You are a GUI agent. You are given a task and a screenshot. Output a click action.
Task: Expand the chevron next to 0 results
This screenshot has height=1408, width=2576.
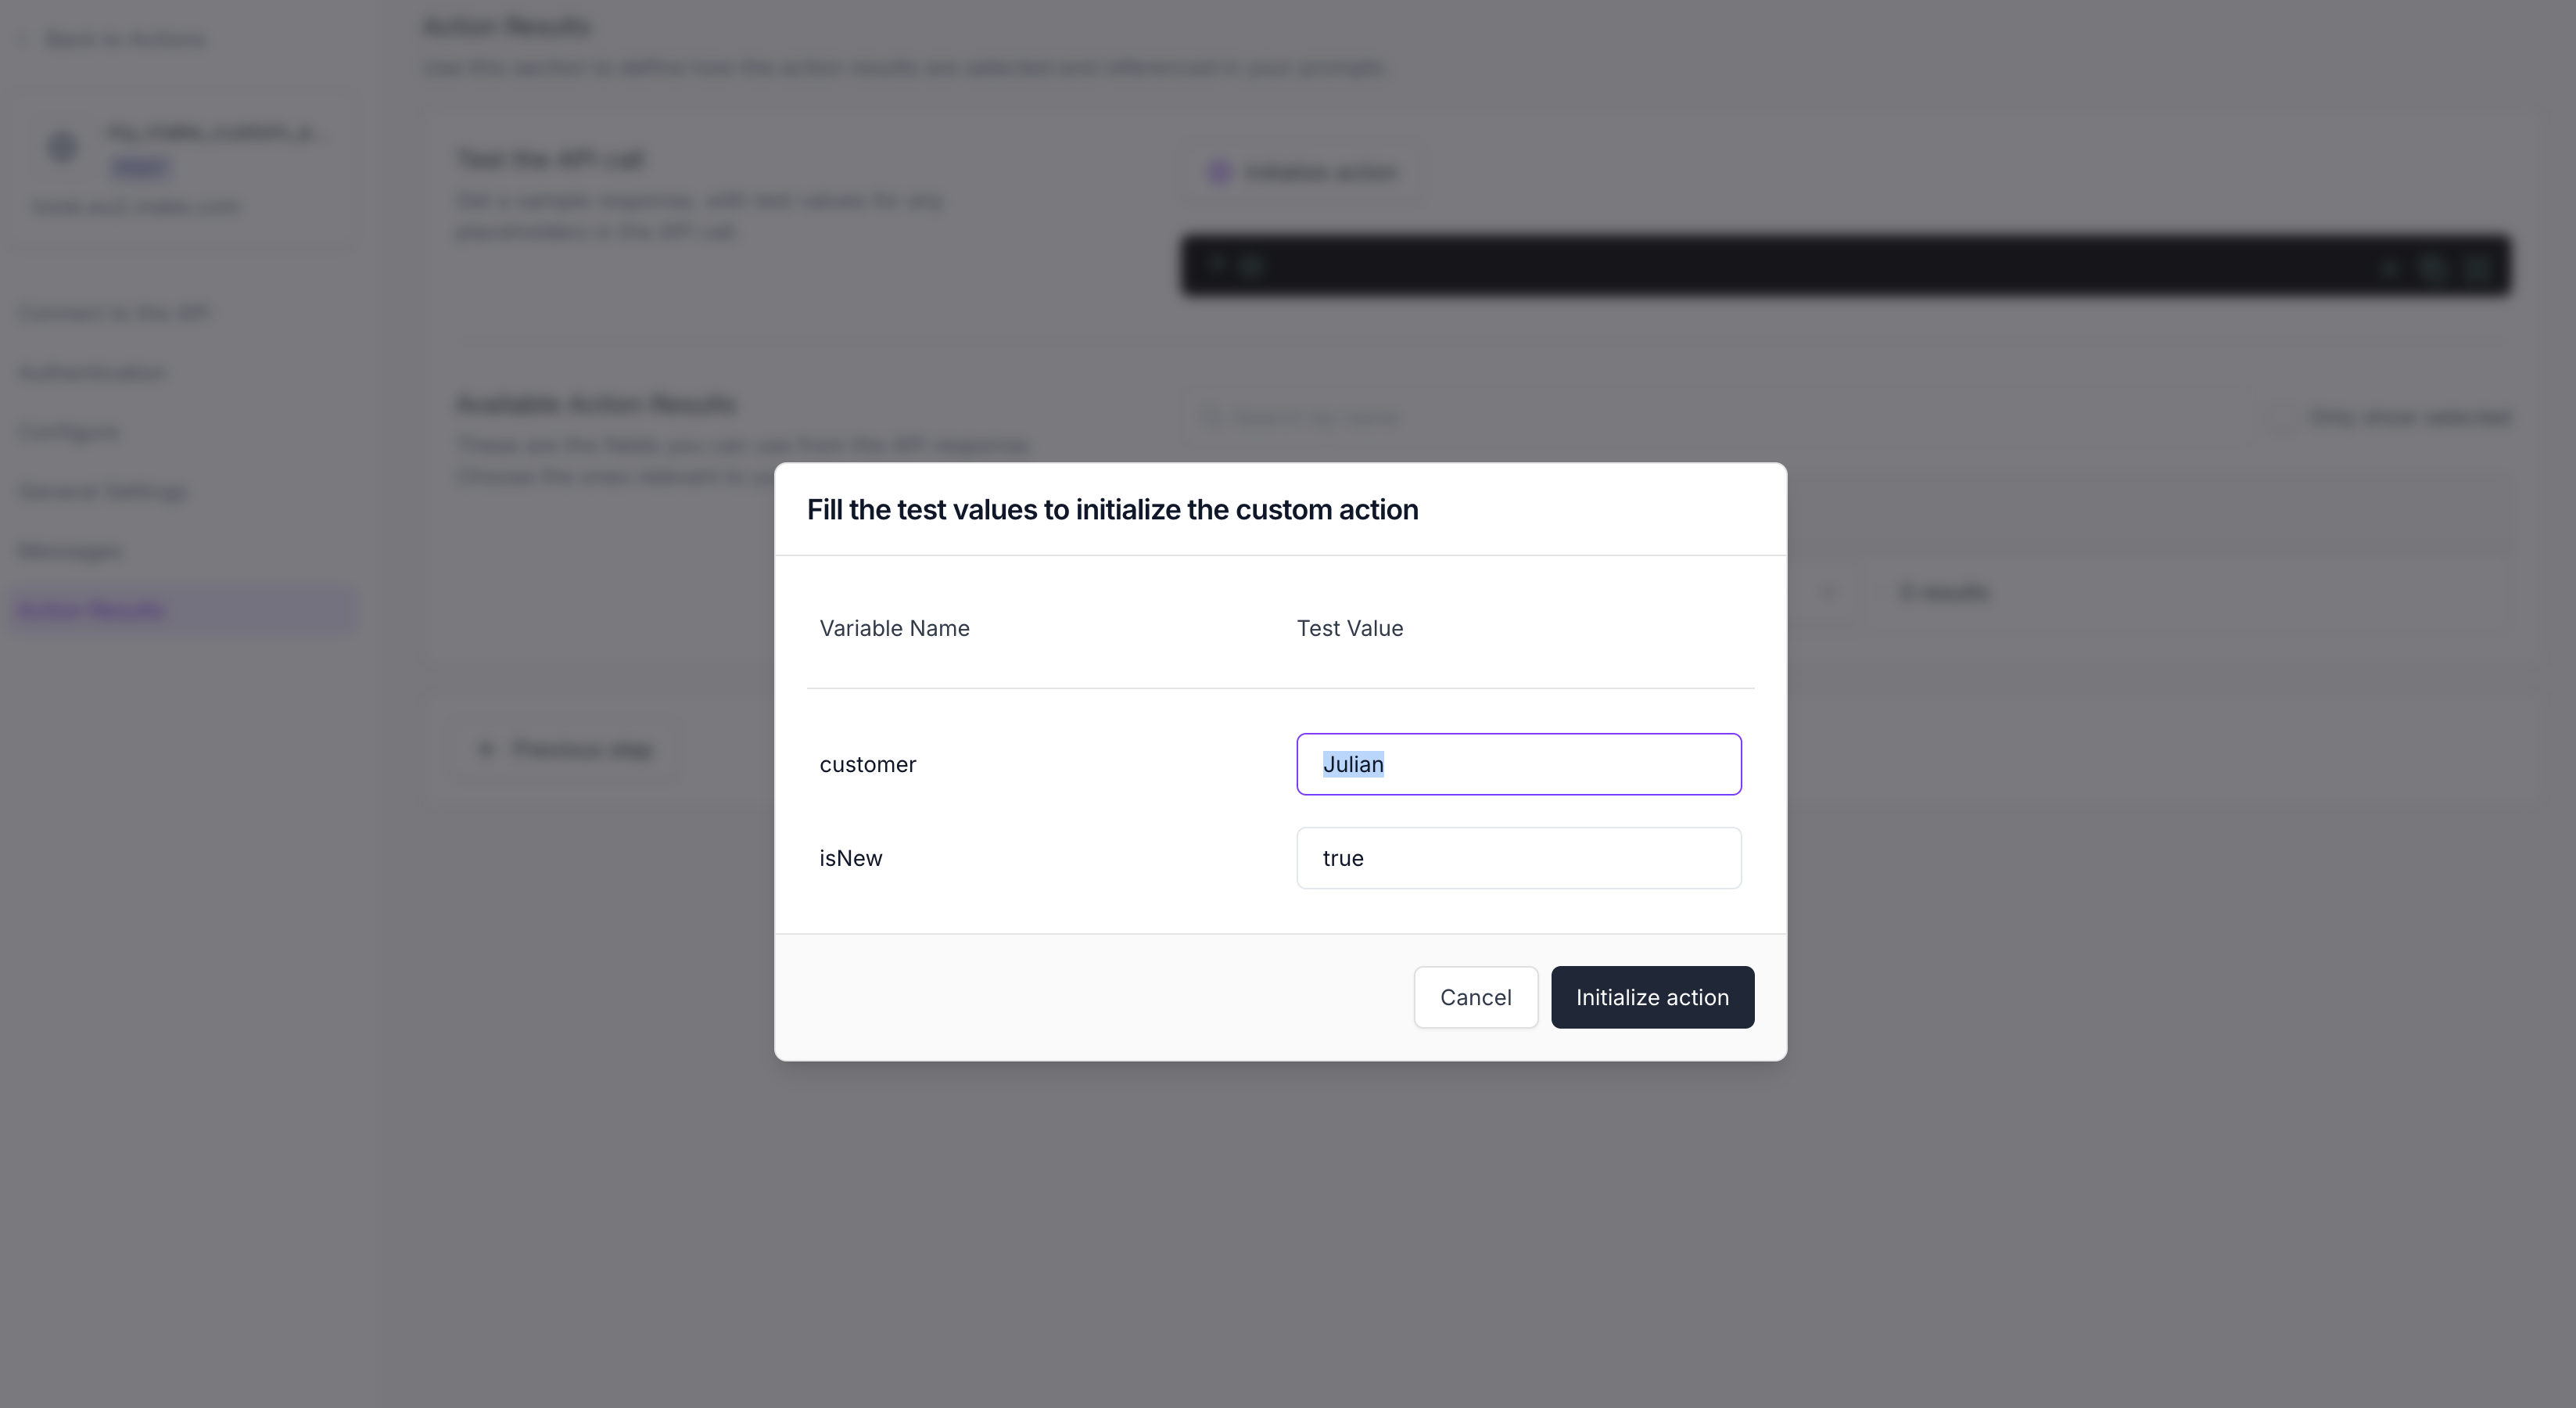(1829, 592)
